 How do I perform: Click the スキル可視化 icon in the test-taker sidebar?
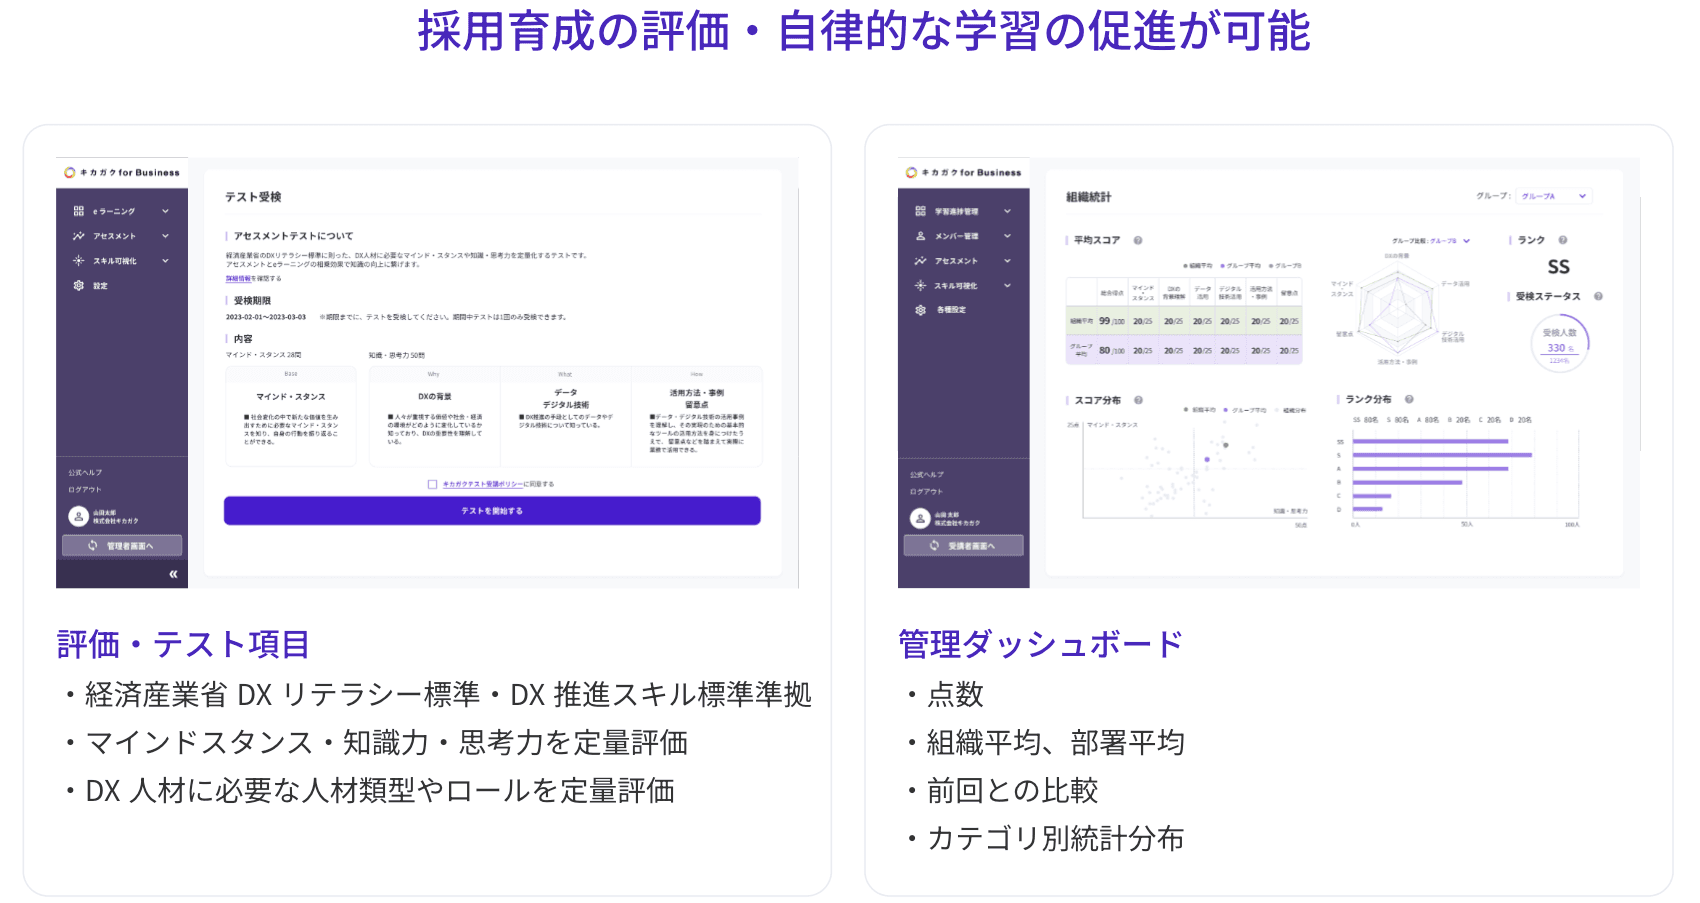(78, 260)
